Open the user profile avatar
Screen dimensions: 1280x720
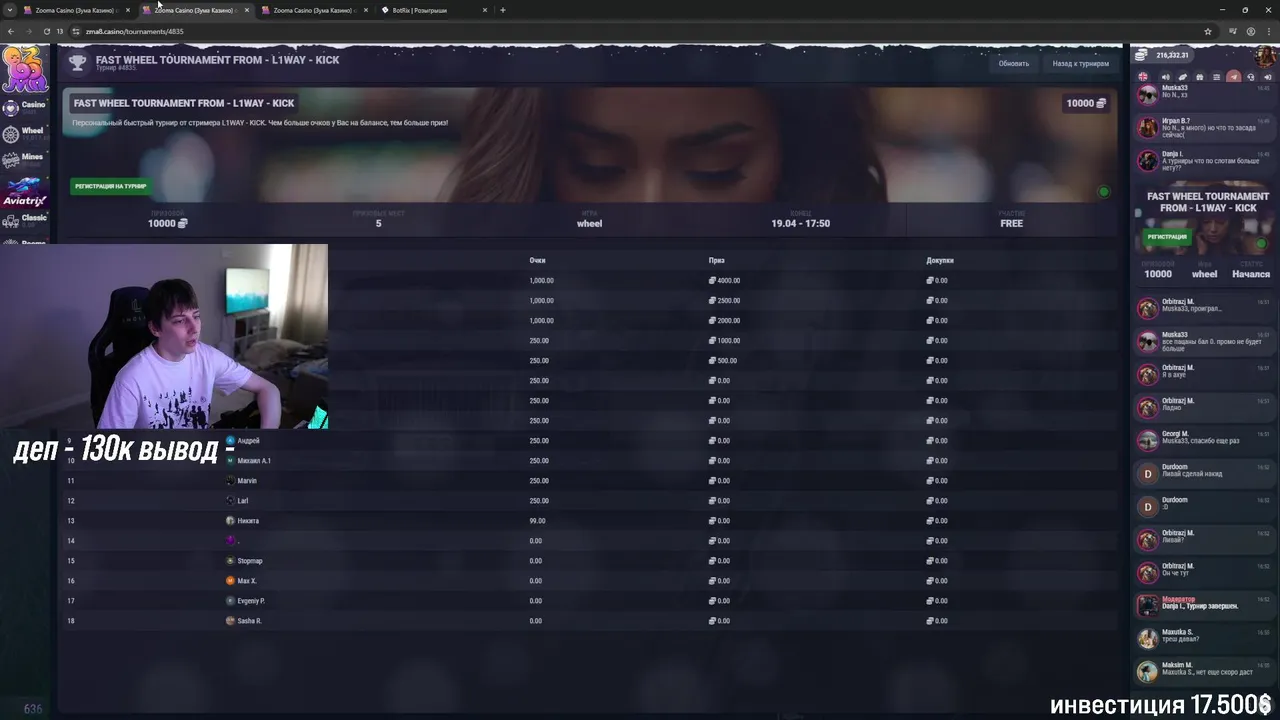(x=1264, y=56)
